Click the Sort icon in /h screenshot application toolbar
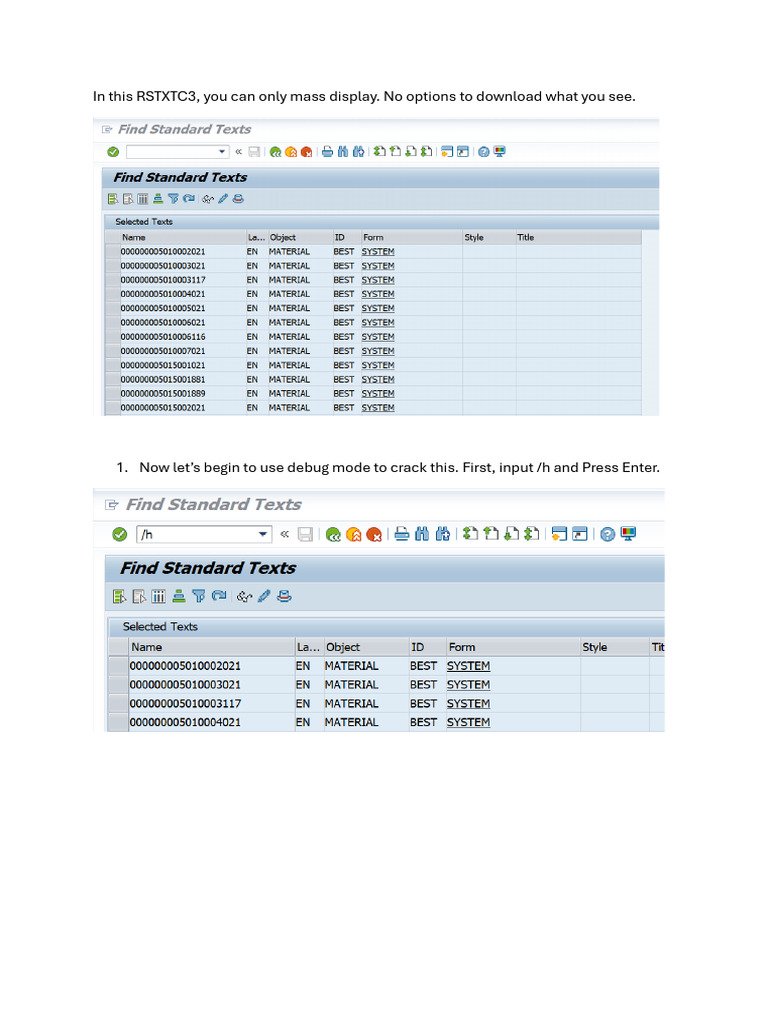Screen dimensions: 768x1024 (178, 596)
